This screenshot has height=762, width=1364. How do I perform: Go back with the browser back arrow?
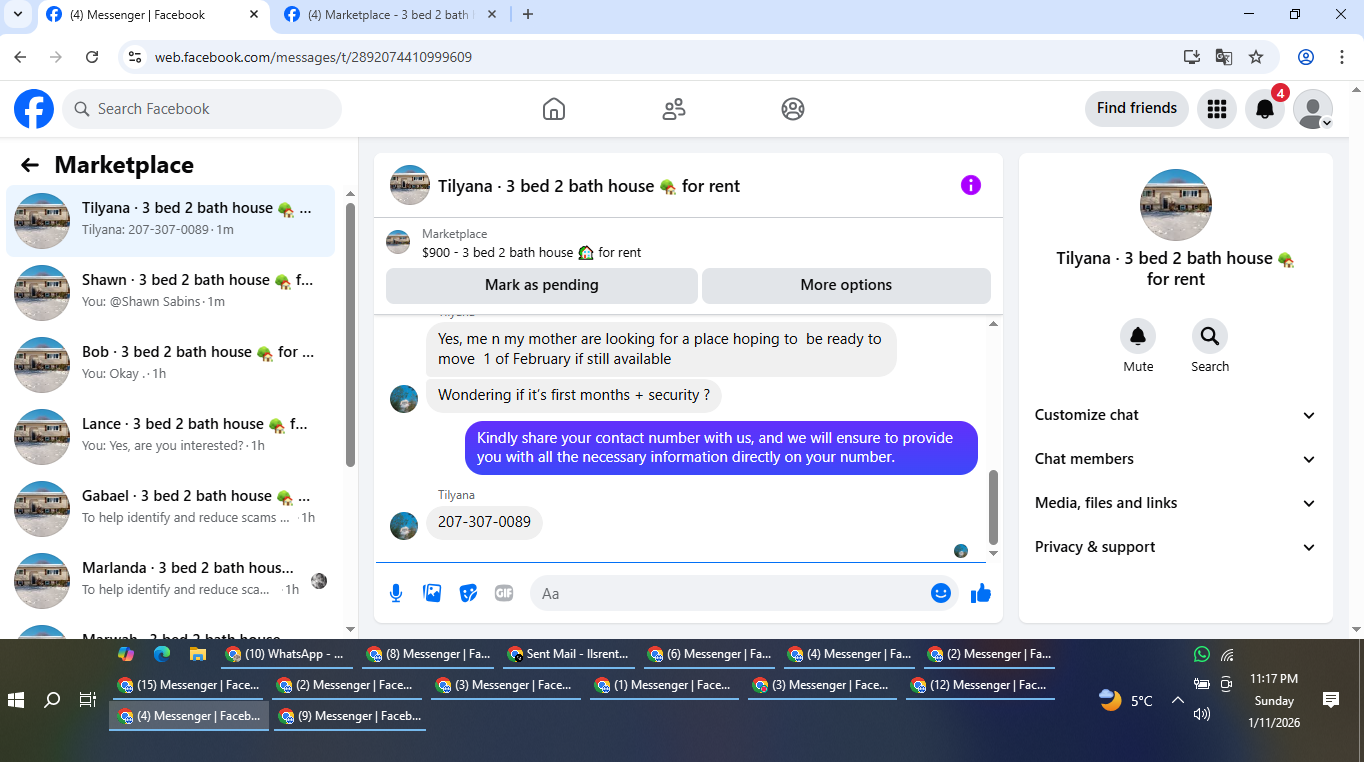(x=20, y=57)
